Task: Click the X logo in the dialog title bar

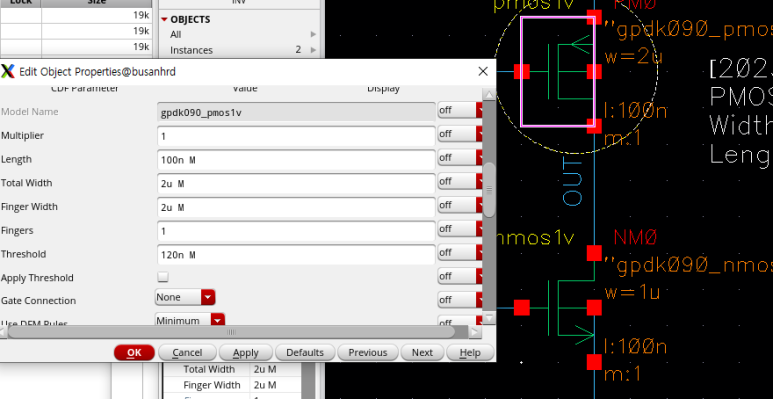Action: tap(8, 72)
